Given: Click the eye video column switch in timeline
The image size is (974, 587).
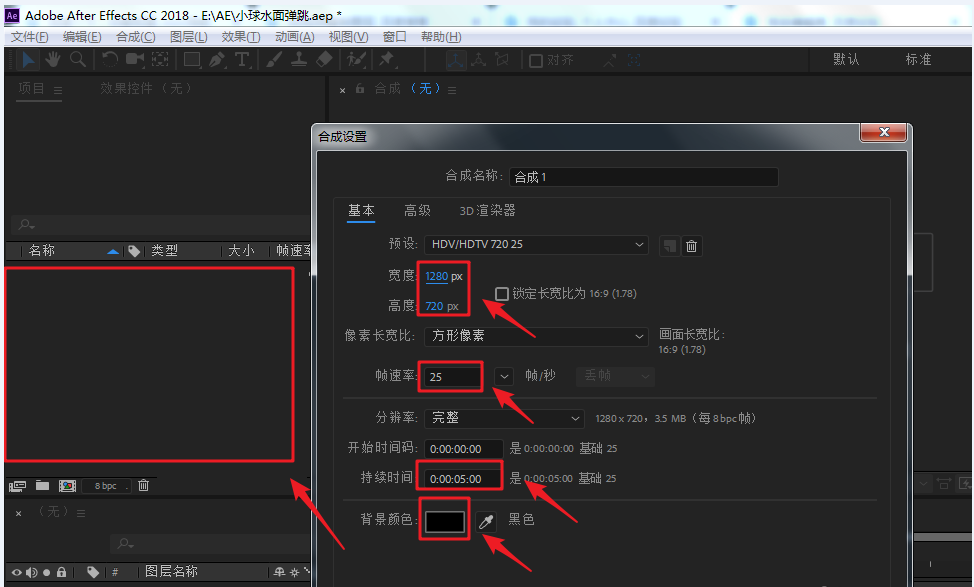Looking at the screenshot, I should [17, 573].
